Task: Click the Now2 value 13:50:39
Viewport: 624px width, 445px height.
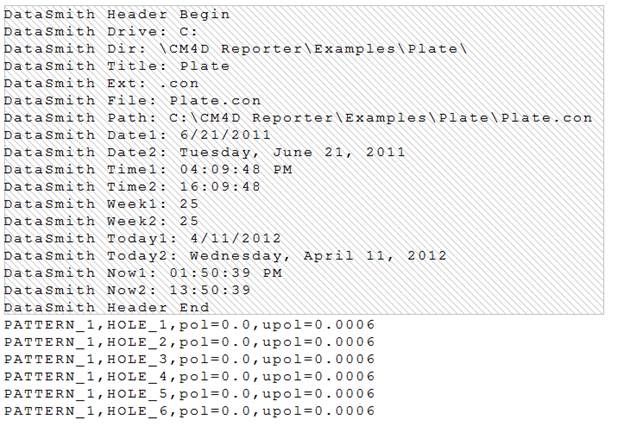Action: pyautogui.click(x=212, y=290)
